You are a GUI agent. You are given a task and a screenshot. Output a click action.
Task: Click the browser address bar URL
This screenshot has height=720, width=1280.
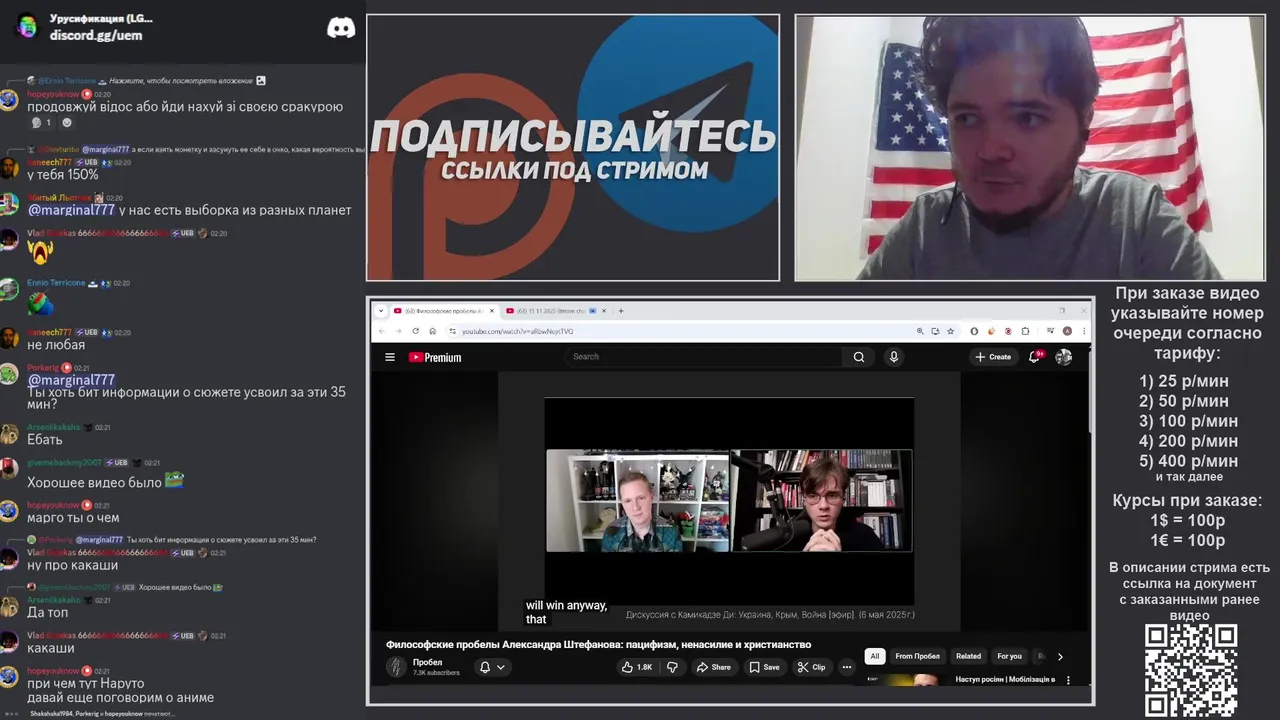point(517,331)
